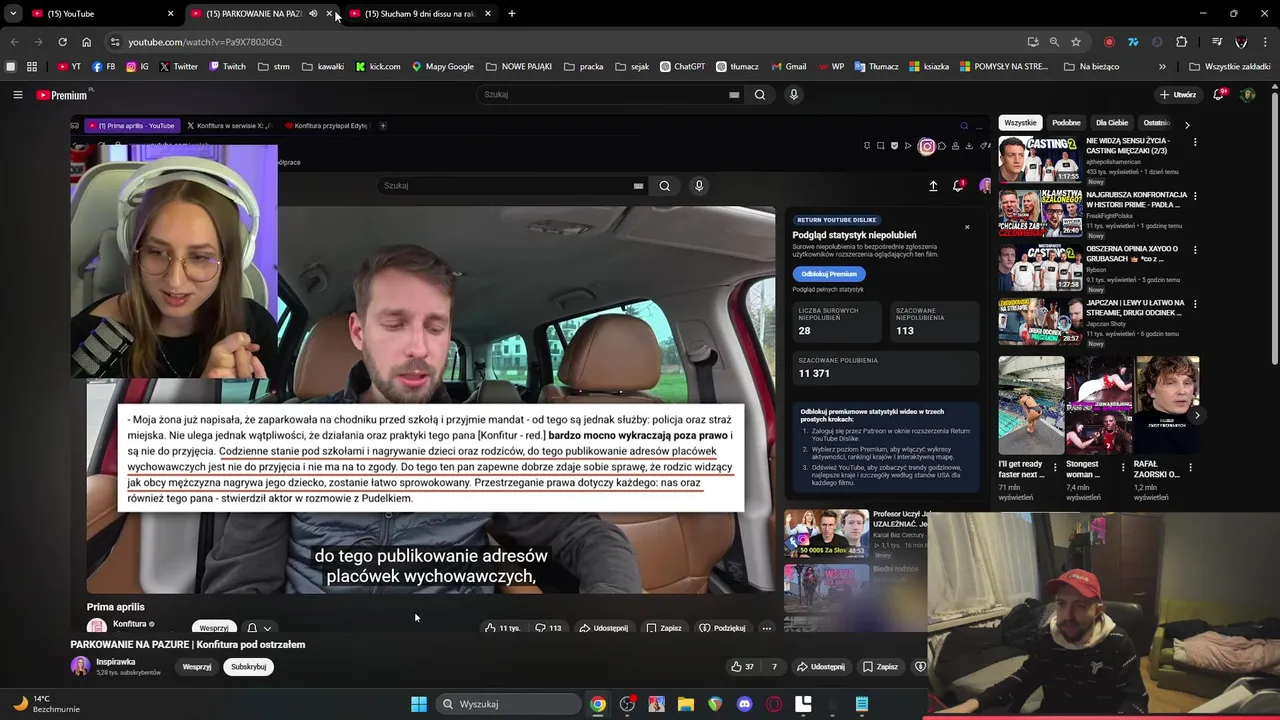Expand the kawałki bookmarks folder
Screen dimensions: 1280x720
pos(323,67)
